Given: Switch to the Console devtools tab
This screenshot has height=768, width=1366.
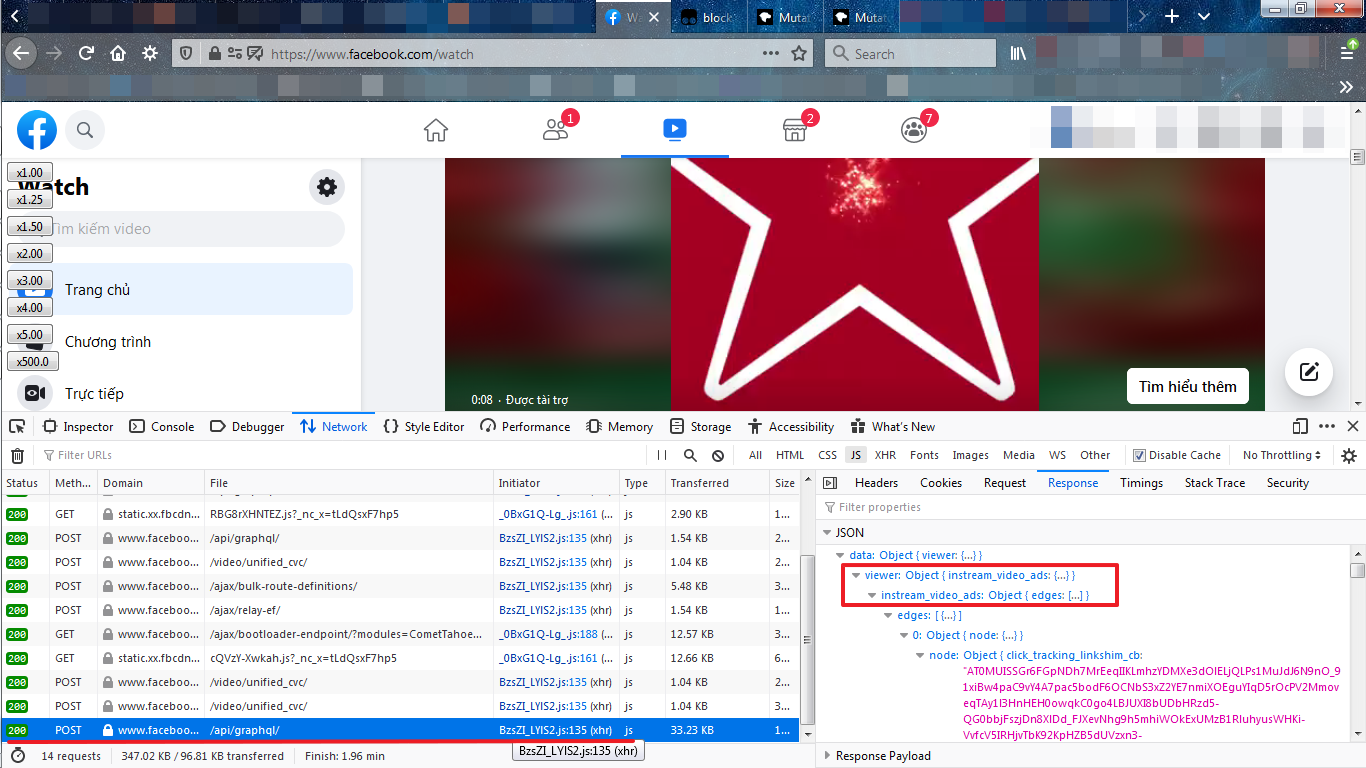Looking at the screenshot, I should [x=162, y=427].
